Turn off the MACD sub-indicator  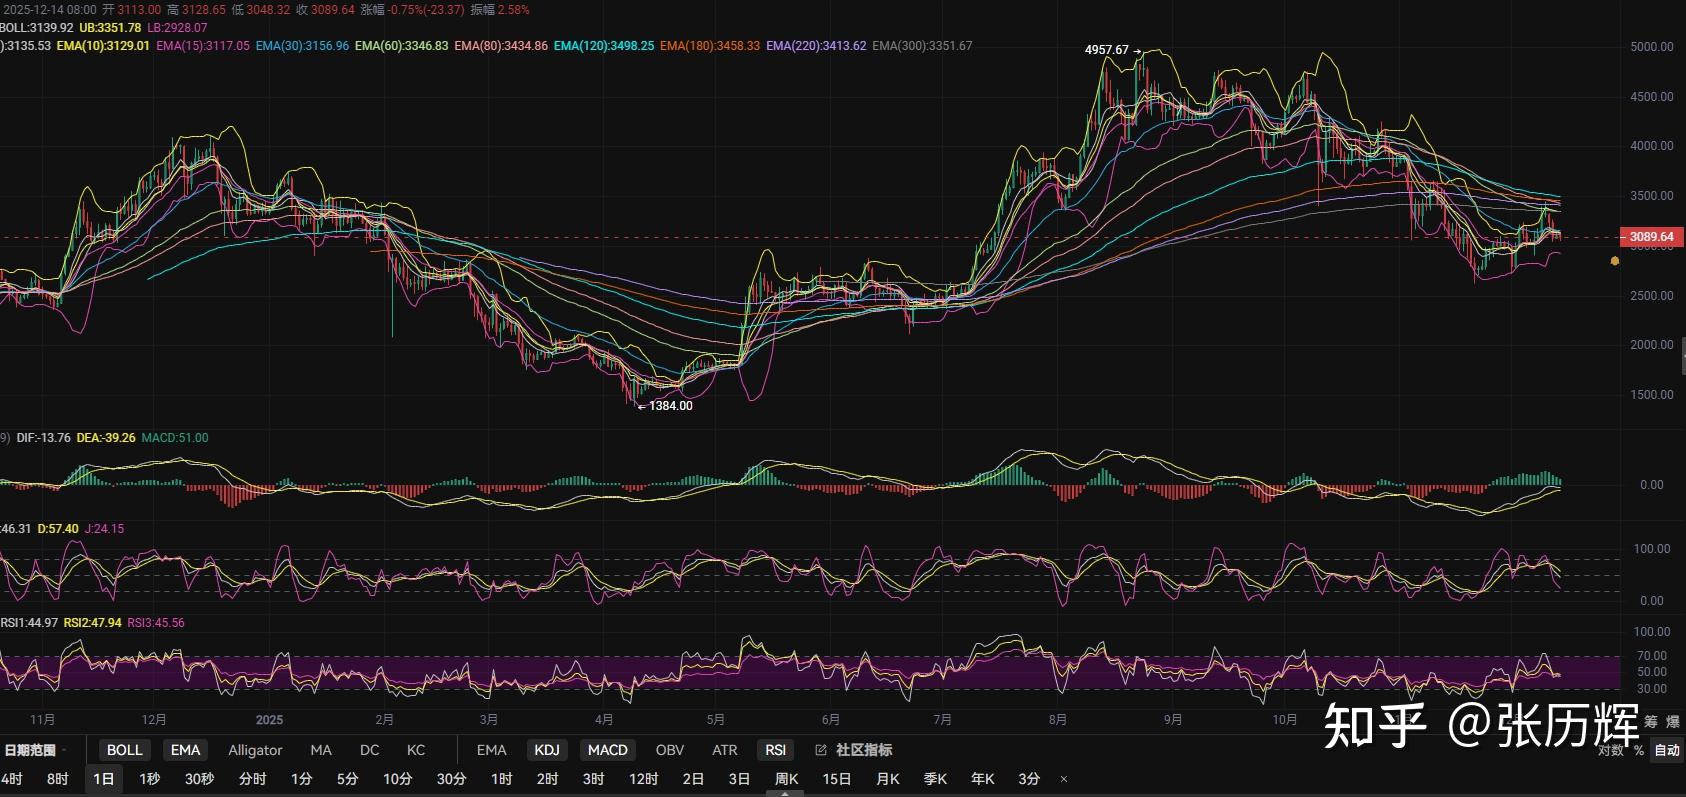click(x=607, y=750)
